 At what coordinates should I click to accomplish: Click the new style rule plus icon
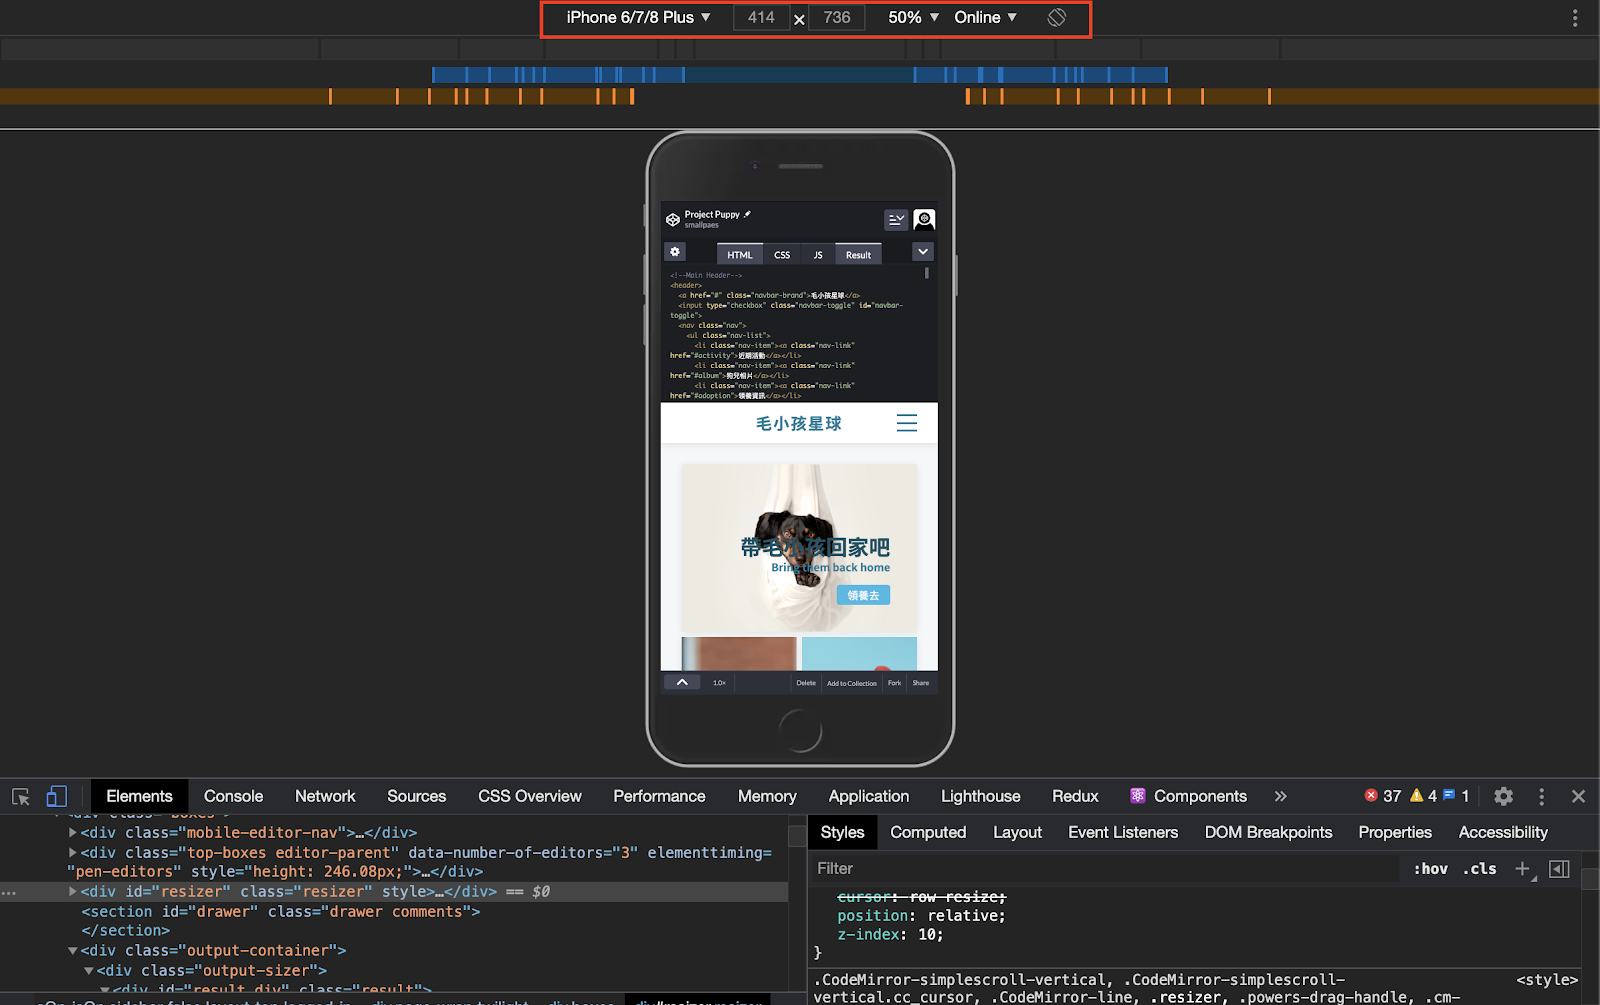pos(1523,869)
